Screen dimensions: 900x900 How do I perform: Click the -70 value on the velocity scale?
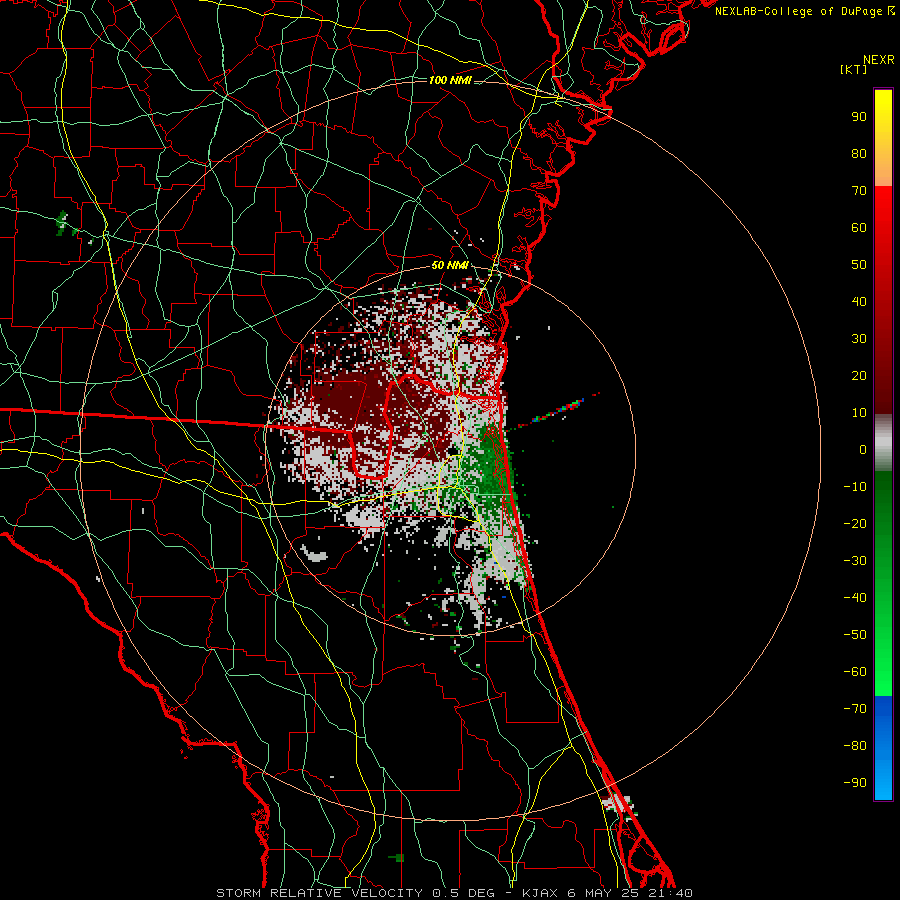pyautogui.click(x=855, y=709)
